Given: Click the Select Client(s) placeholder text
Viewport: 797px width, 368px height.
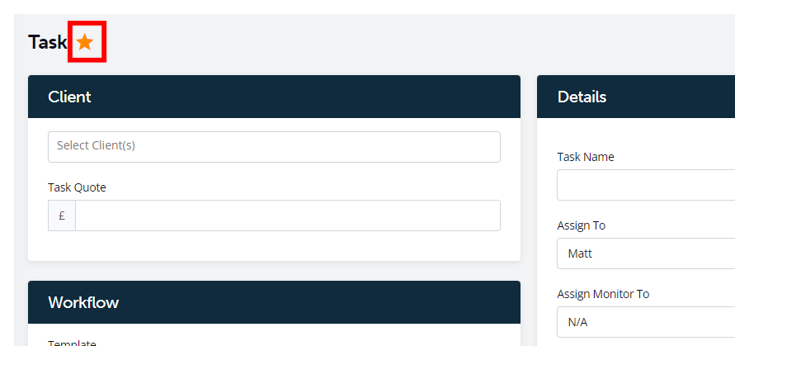Looking at the screenshot, I should [x=96, y=145].
